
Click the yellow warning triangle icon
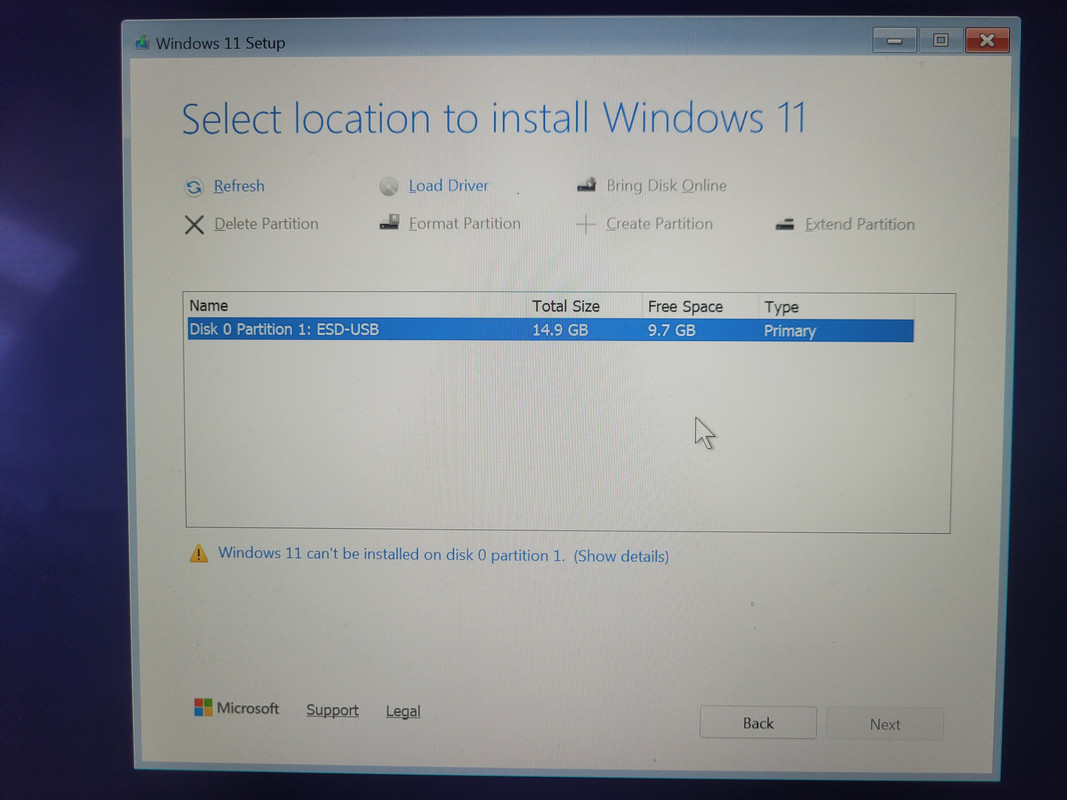pyautogui.click(x=199, y=553)
